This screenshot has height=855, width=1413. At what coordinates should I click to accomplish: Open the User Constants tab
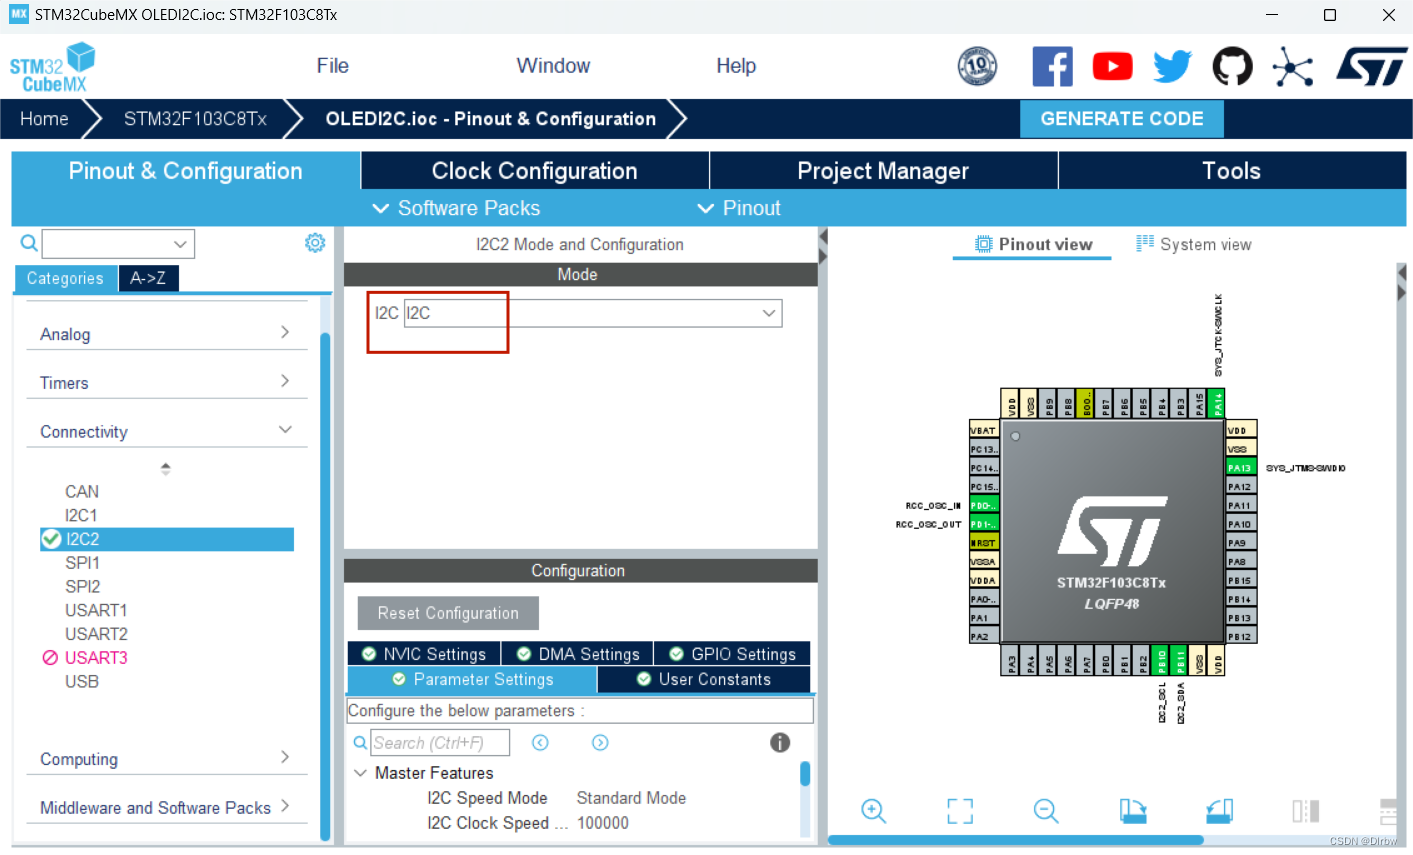point(704,679)
